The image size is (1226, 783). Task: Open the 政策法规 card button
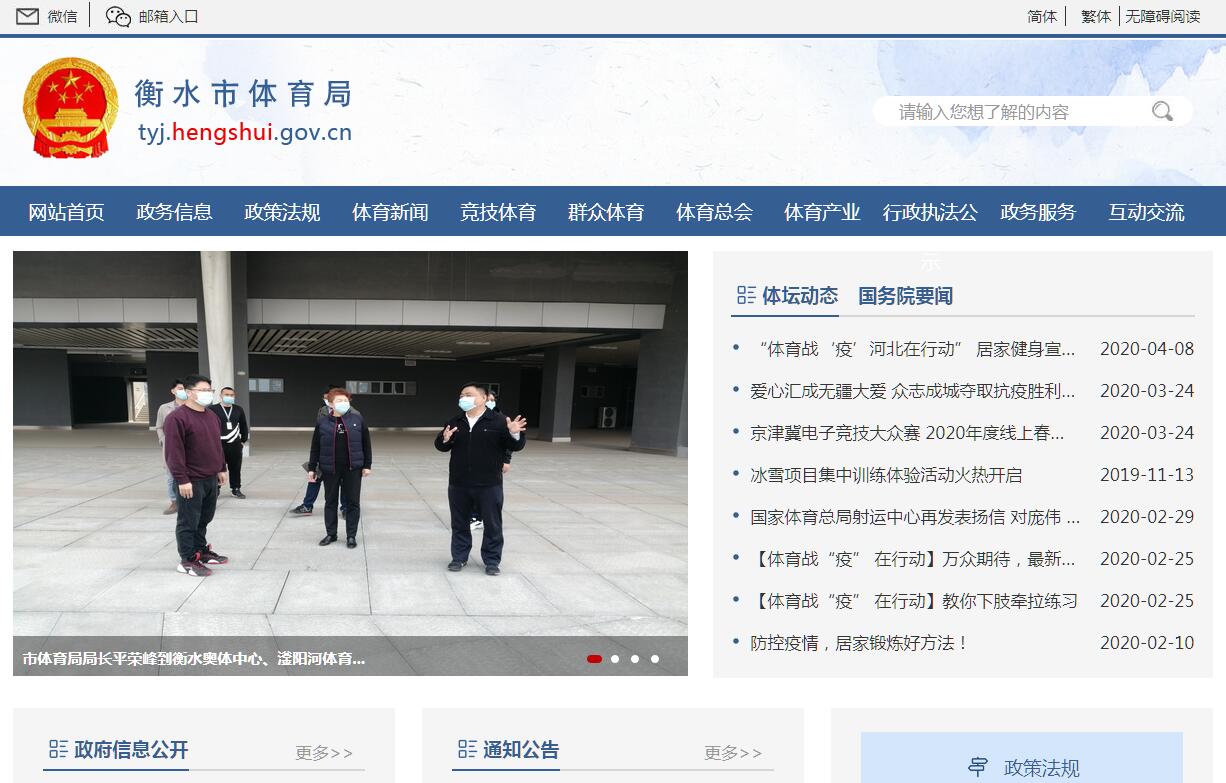click(x=1022, y=758)
